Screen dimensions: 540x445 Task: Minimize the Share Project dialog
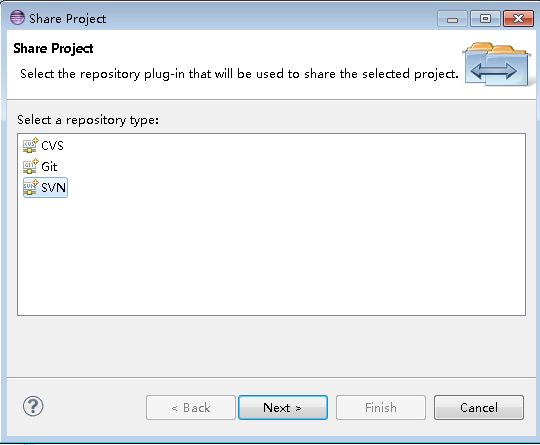[x=452, y=19]
